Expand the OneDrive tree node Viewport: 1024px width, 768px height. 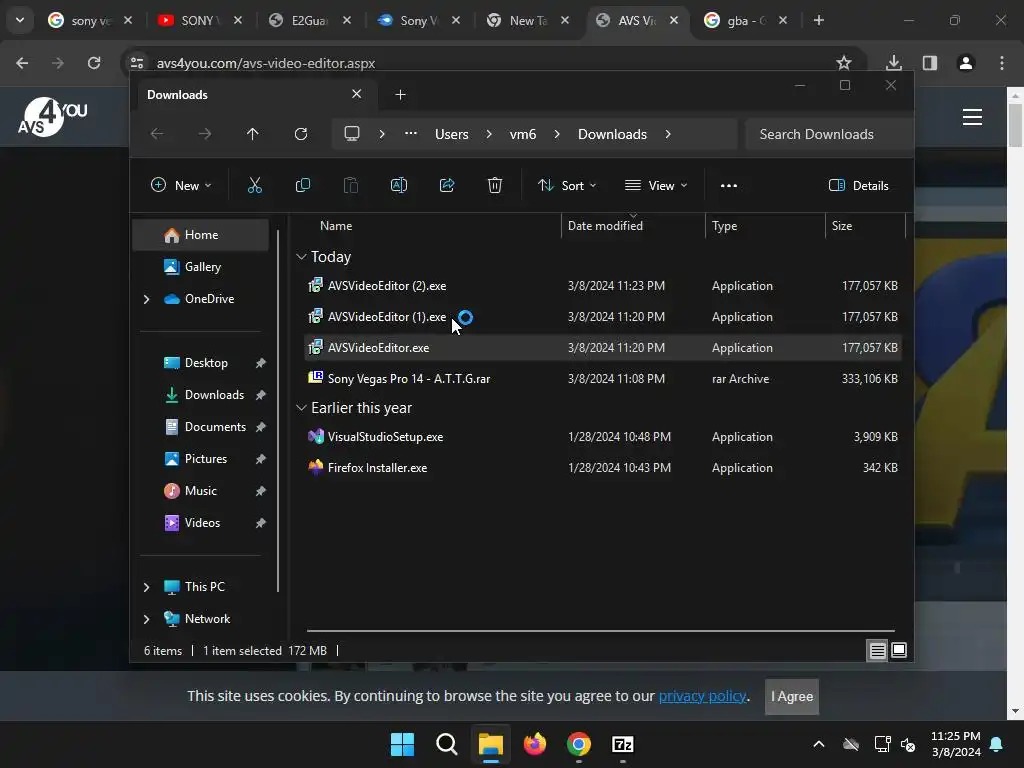tap(146, 299)
